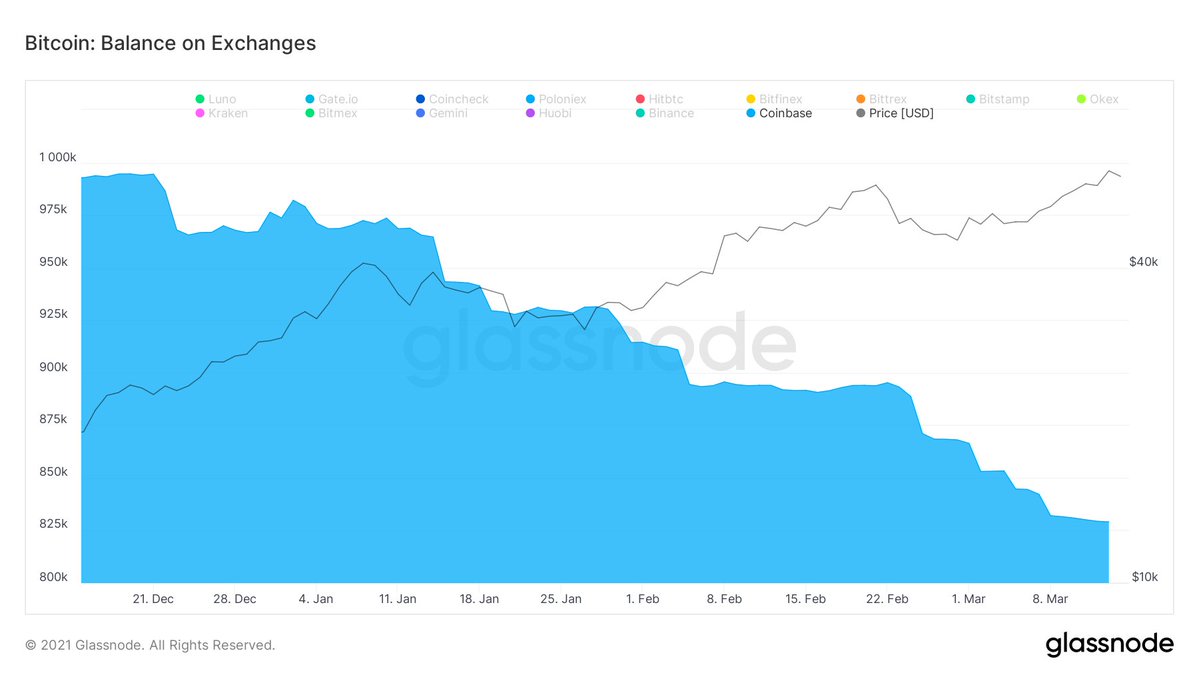This screenshot has width=1199, height=675.
Task: Click the Gate.io legend color dot
Action: pyautogui.click(x=310, y=99)
